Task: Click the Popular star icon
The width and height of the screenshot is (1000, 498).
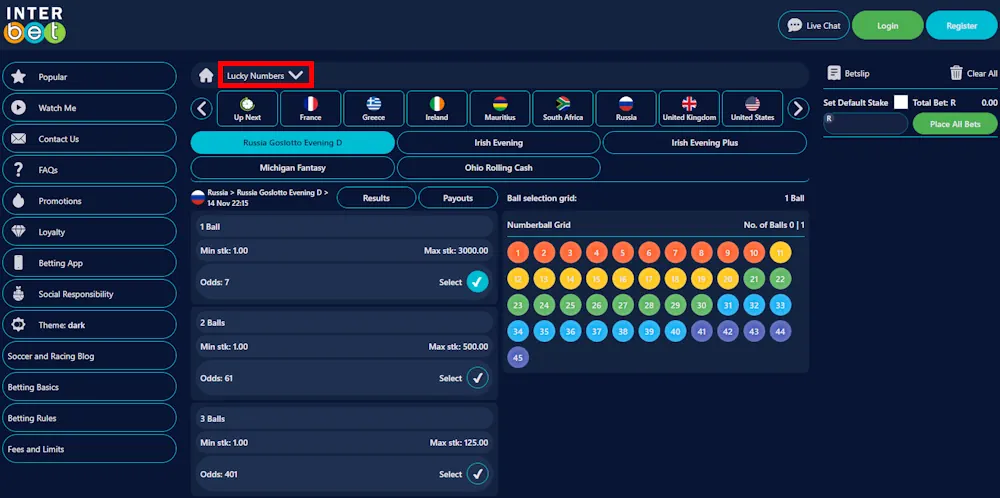Action: (x=18, y=77)
